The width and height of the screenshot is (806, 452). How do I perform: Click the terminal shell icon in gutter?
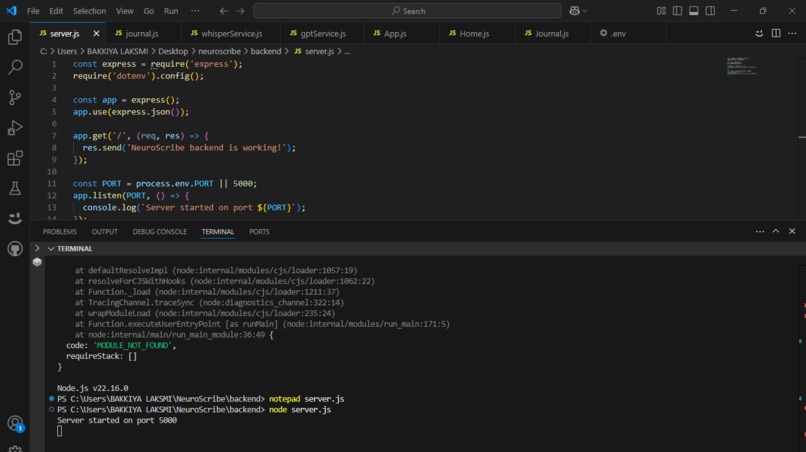[37, 262]
